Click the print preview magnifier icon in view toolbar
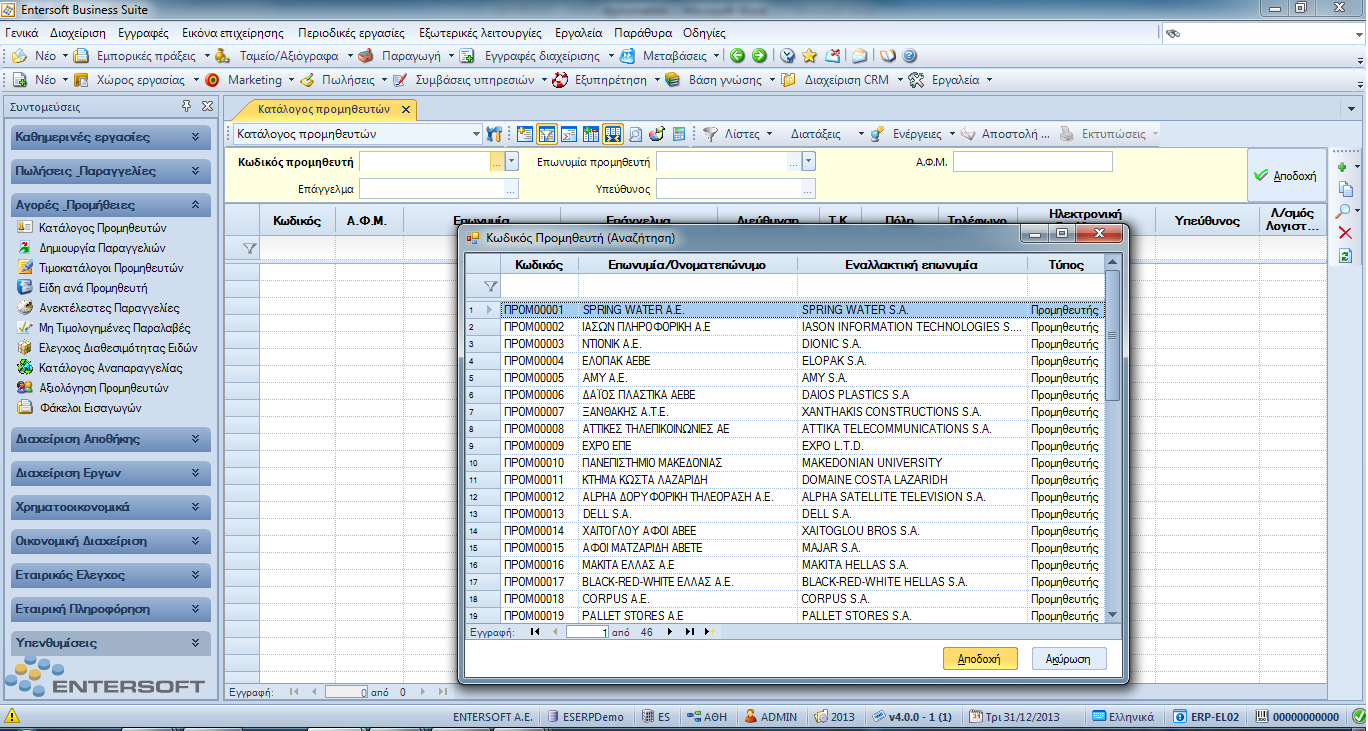Screen dimensions: 1368x731 pyautogui.click(x=635, y=133)
